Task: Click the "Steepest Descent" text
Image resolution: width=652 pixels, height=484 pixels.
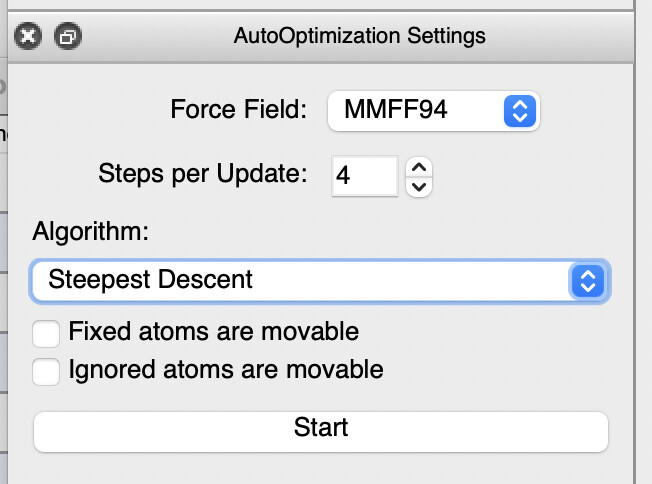Action: click(150, 280)
